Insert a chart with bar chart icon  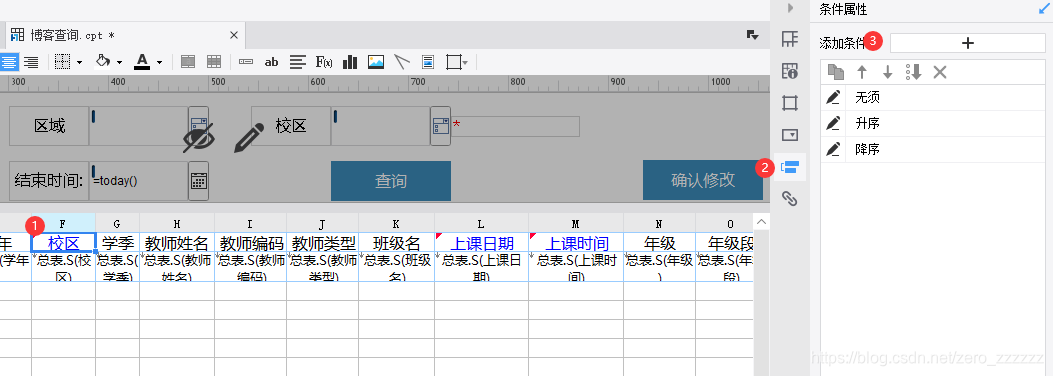tap(350, 62)
